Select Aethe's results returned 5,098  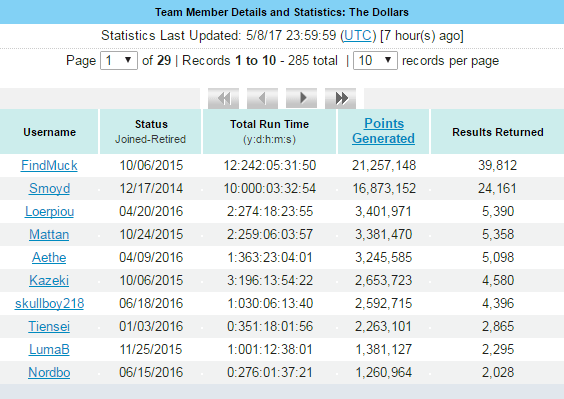point(498,258)
